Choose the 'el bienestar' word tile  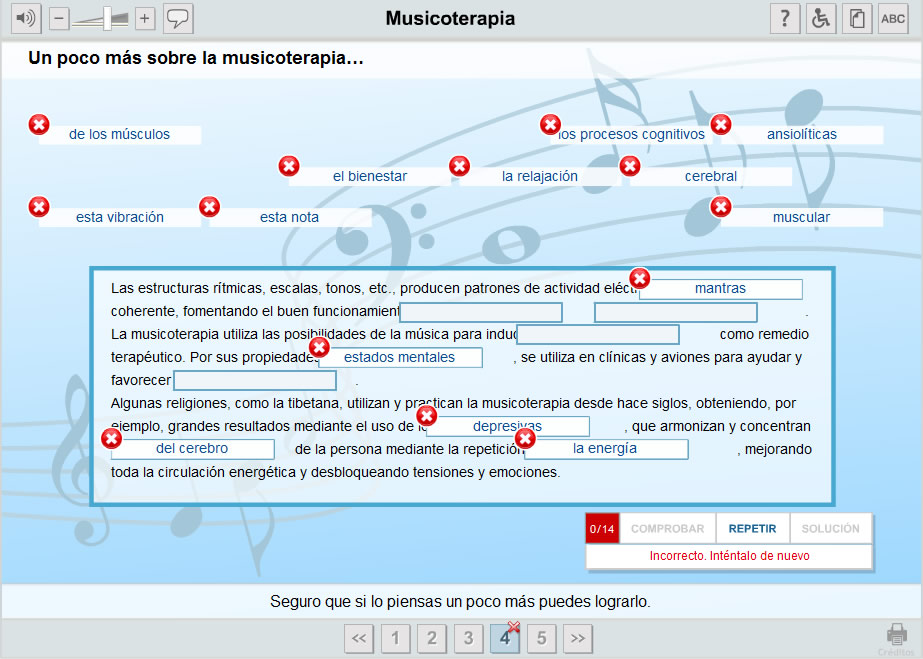coord(370,177)
